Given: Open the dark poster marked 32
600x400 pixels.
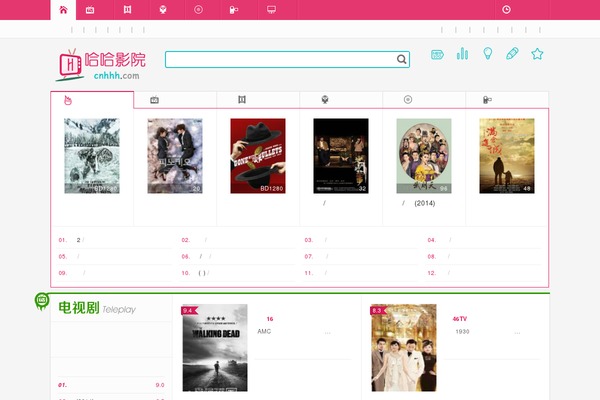Looking at the screenshot, I should click(x=341, y=156).
